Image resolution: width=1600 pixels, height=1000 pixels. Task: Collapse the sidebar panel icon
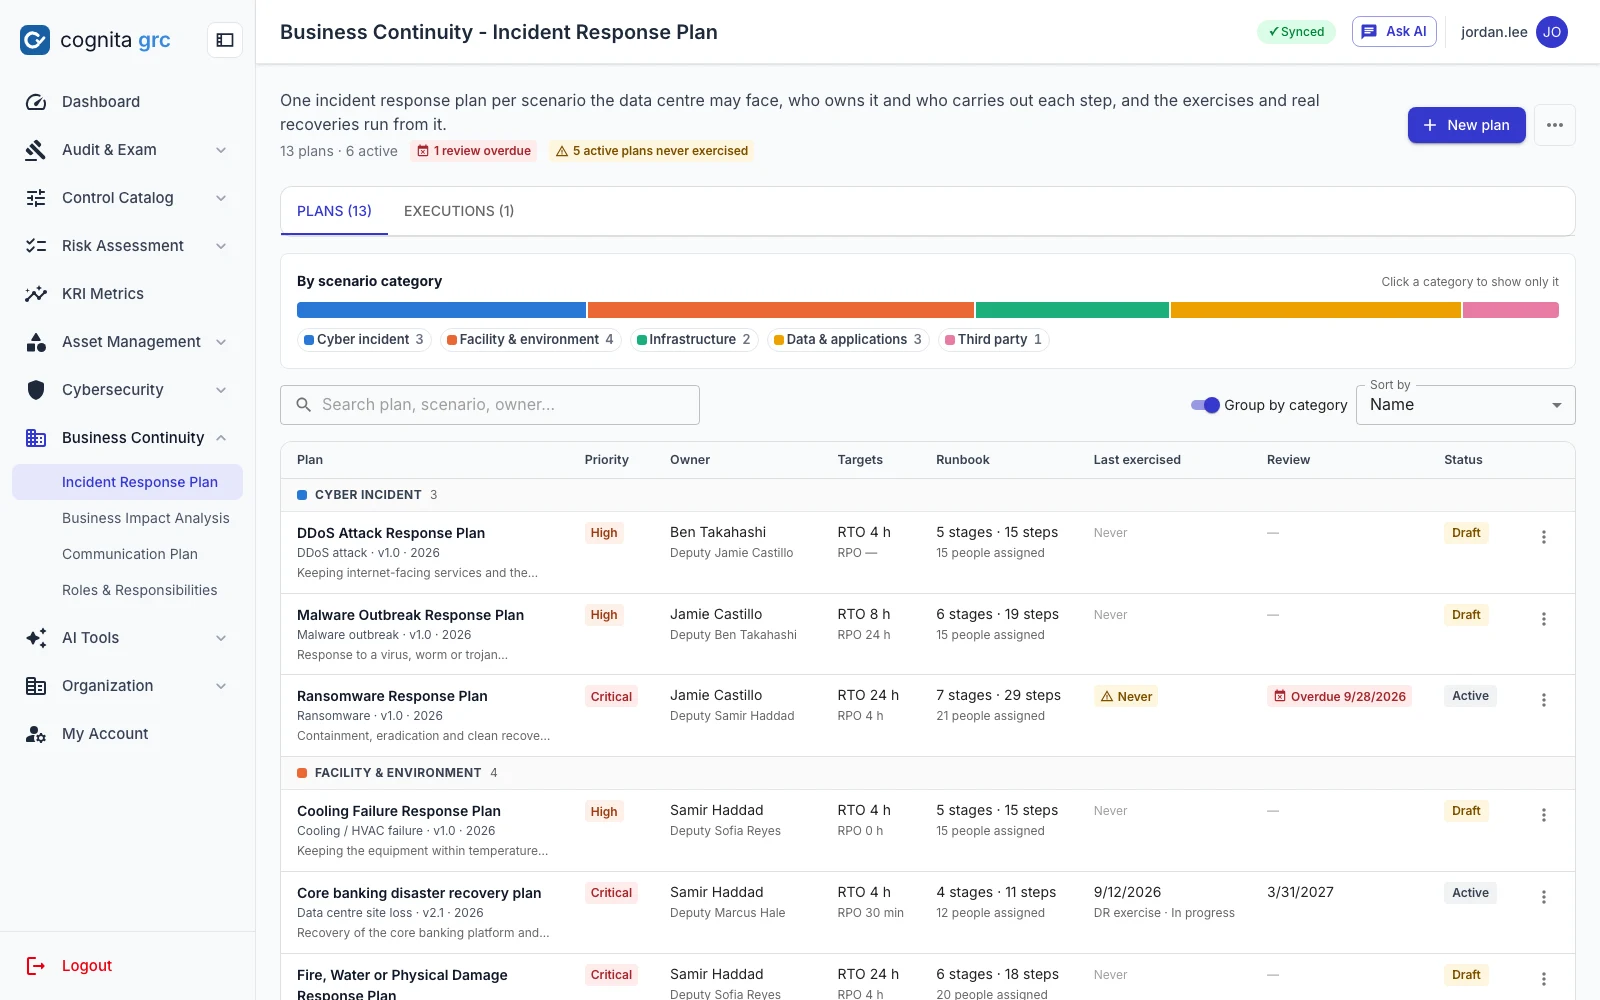point(225,40)
